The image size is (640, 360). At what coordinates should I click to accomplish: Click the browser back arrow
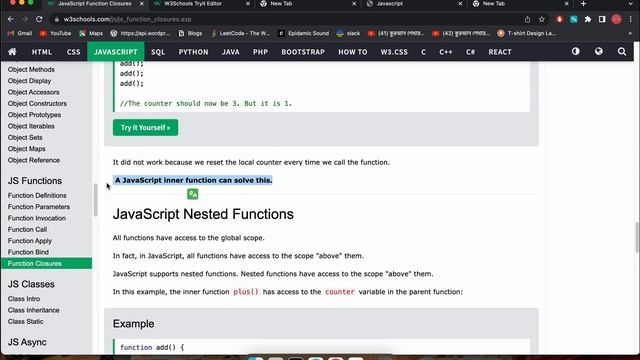click(11, 19)
